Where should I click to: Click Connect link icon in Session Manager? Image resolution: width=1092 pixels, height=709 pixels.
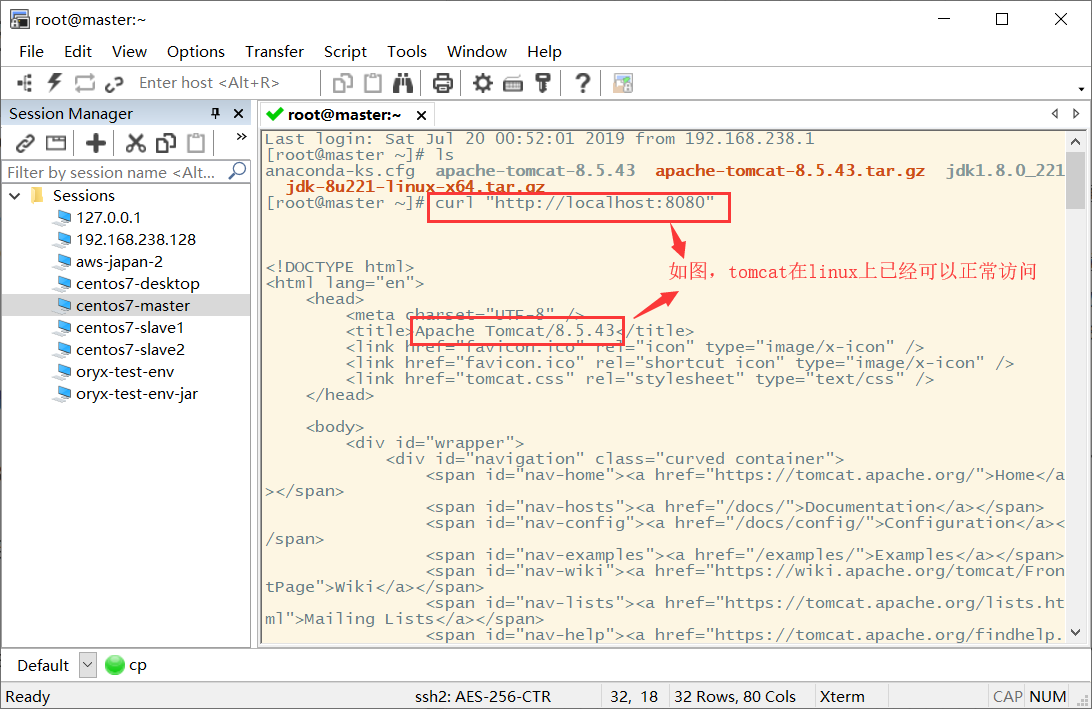click(x=25, y=143)
